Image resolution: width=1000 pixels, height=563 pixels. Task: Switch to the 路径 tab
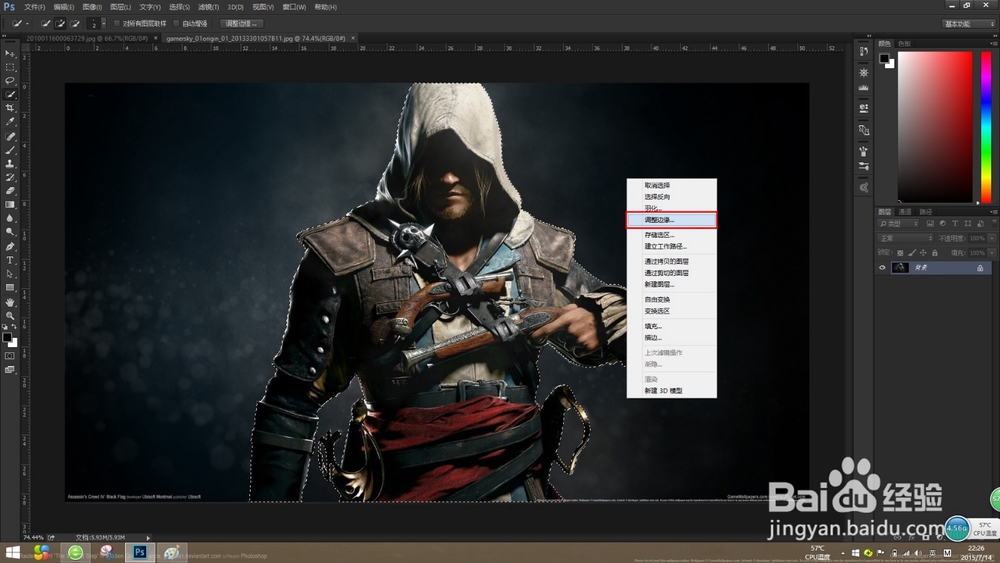coord(926,212)
